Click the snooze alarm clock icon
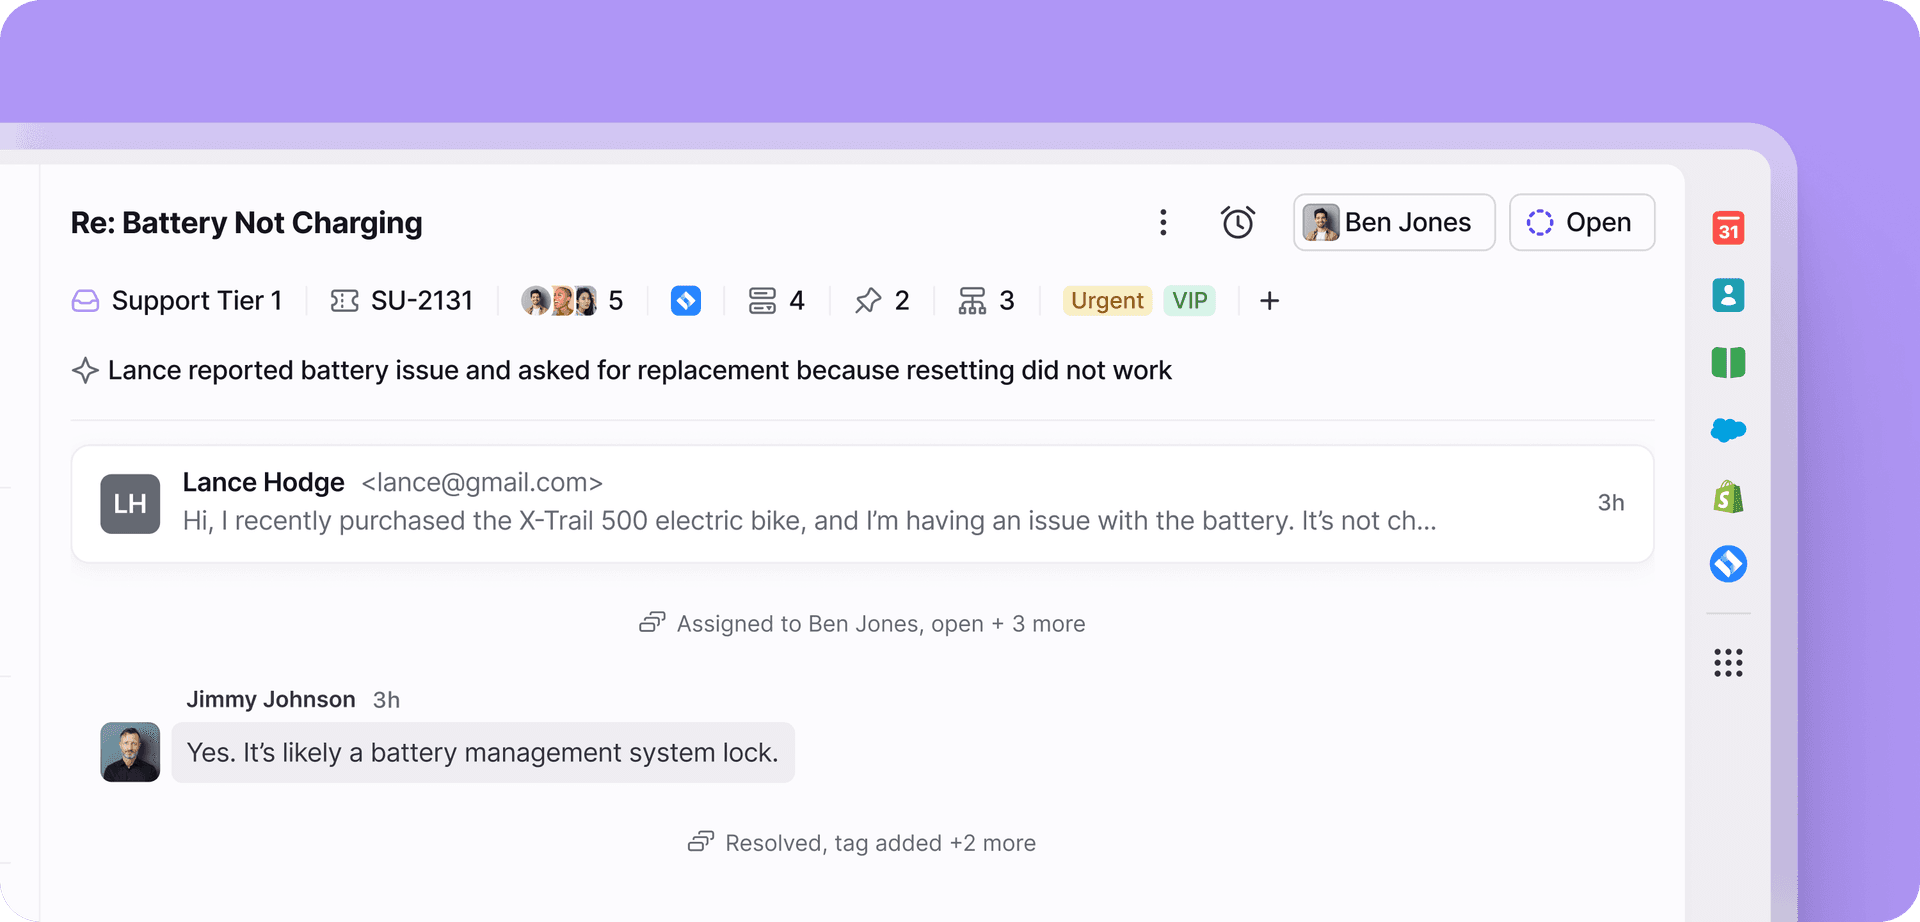The image size is (1920, 922). (1237, 222)
